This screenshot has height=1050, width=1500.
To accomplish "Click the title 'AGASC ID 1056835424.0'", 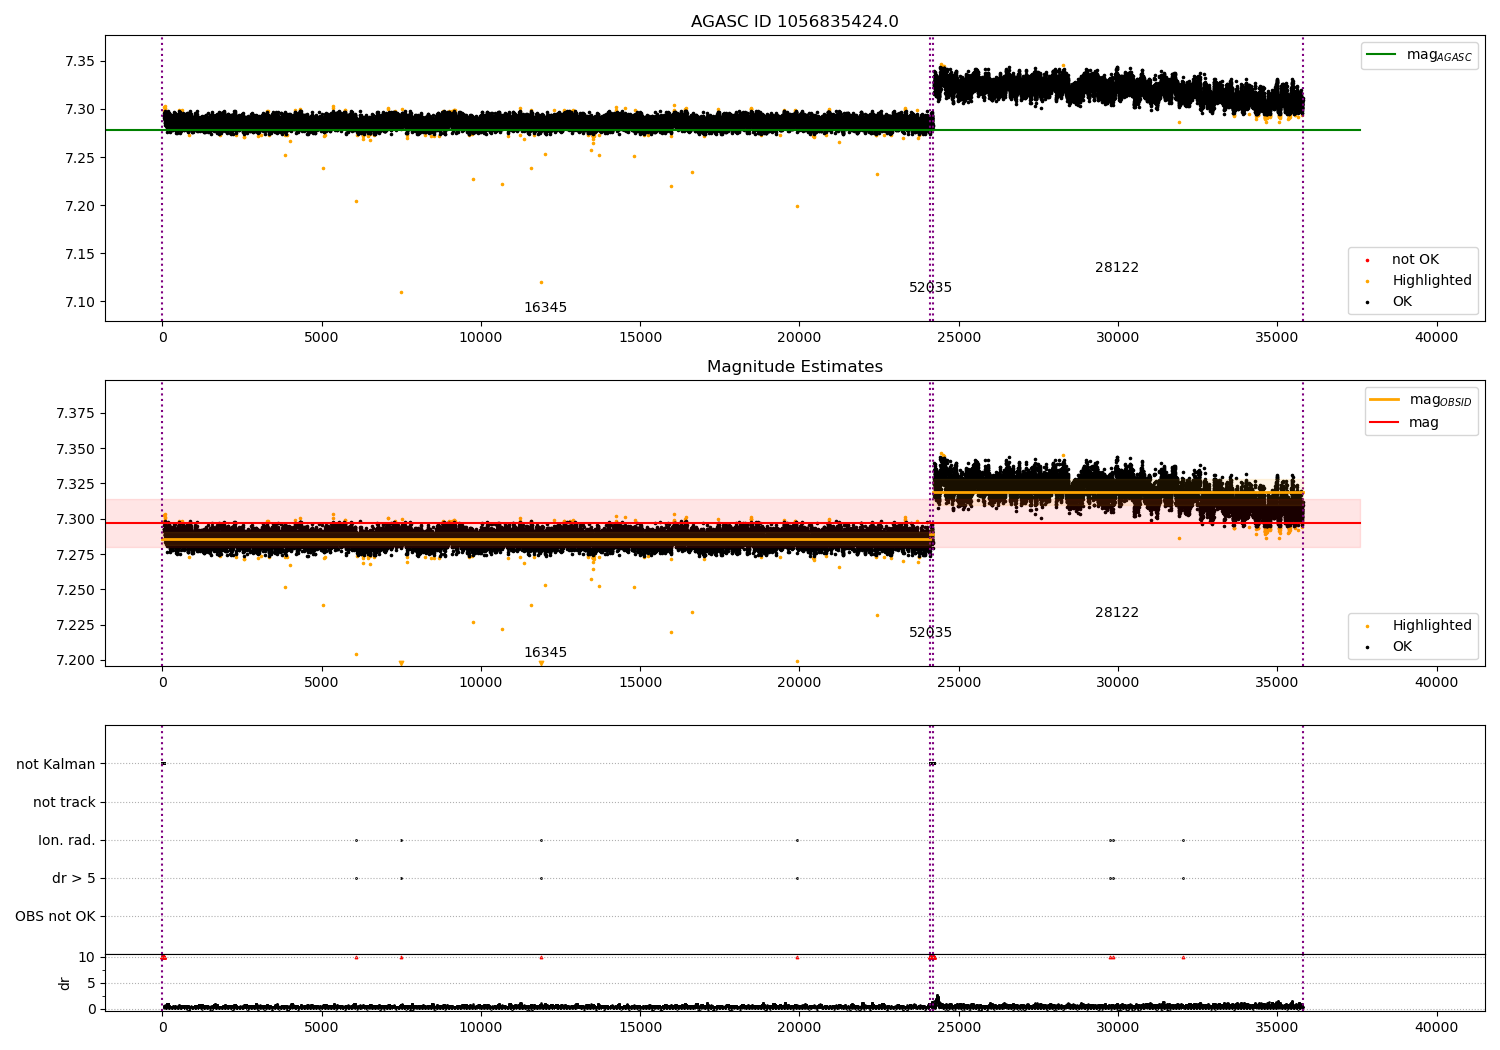I will (x=794, y=22).
